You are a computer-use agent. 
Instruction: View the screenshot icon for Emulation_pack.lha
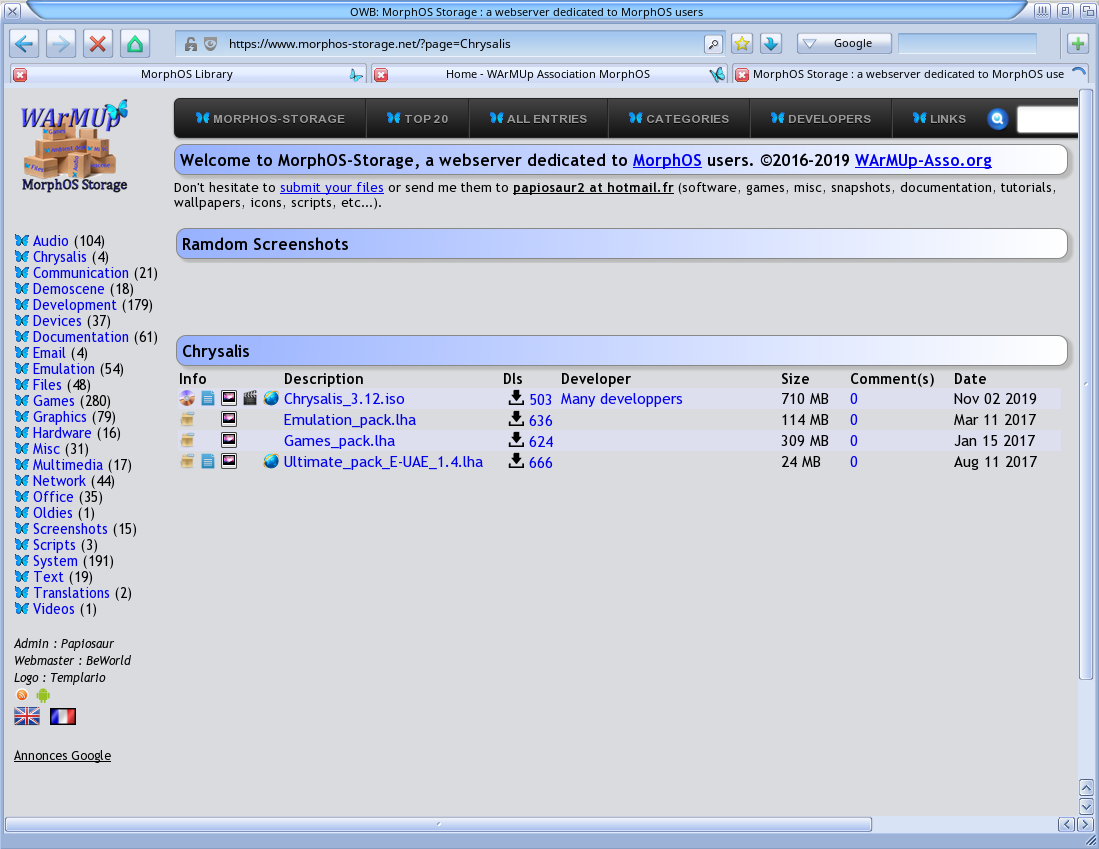229,419
